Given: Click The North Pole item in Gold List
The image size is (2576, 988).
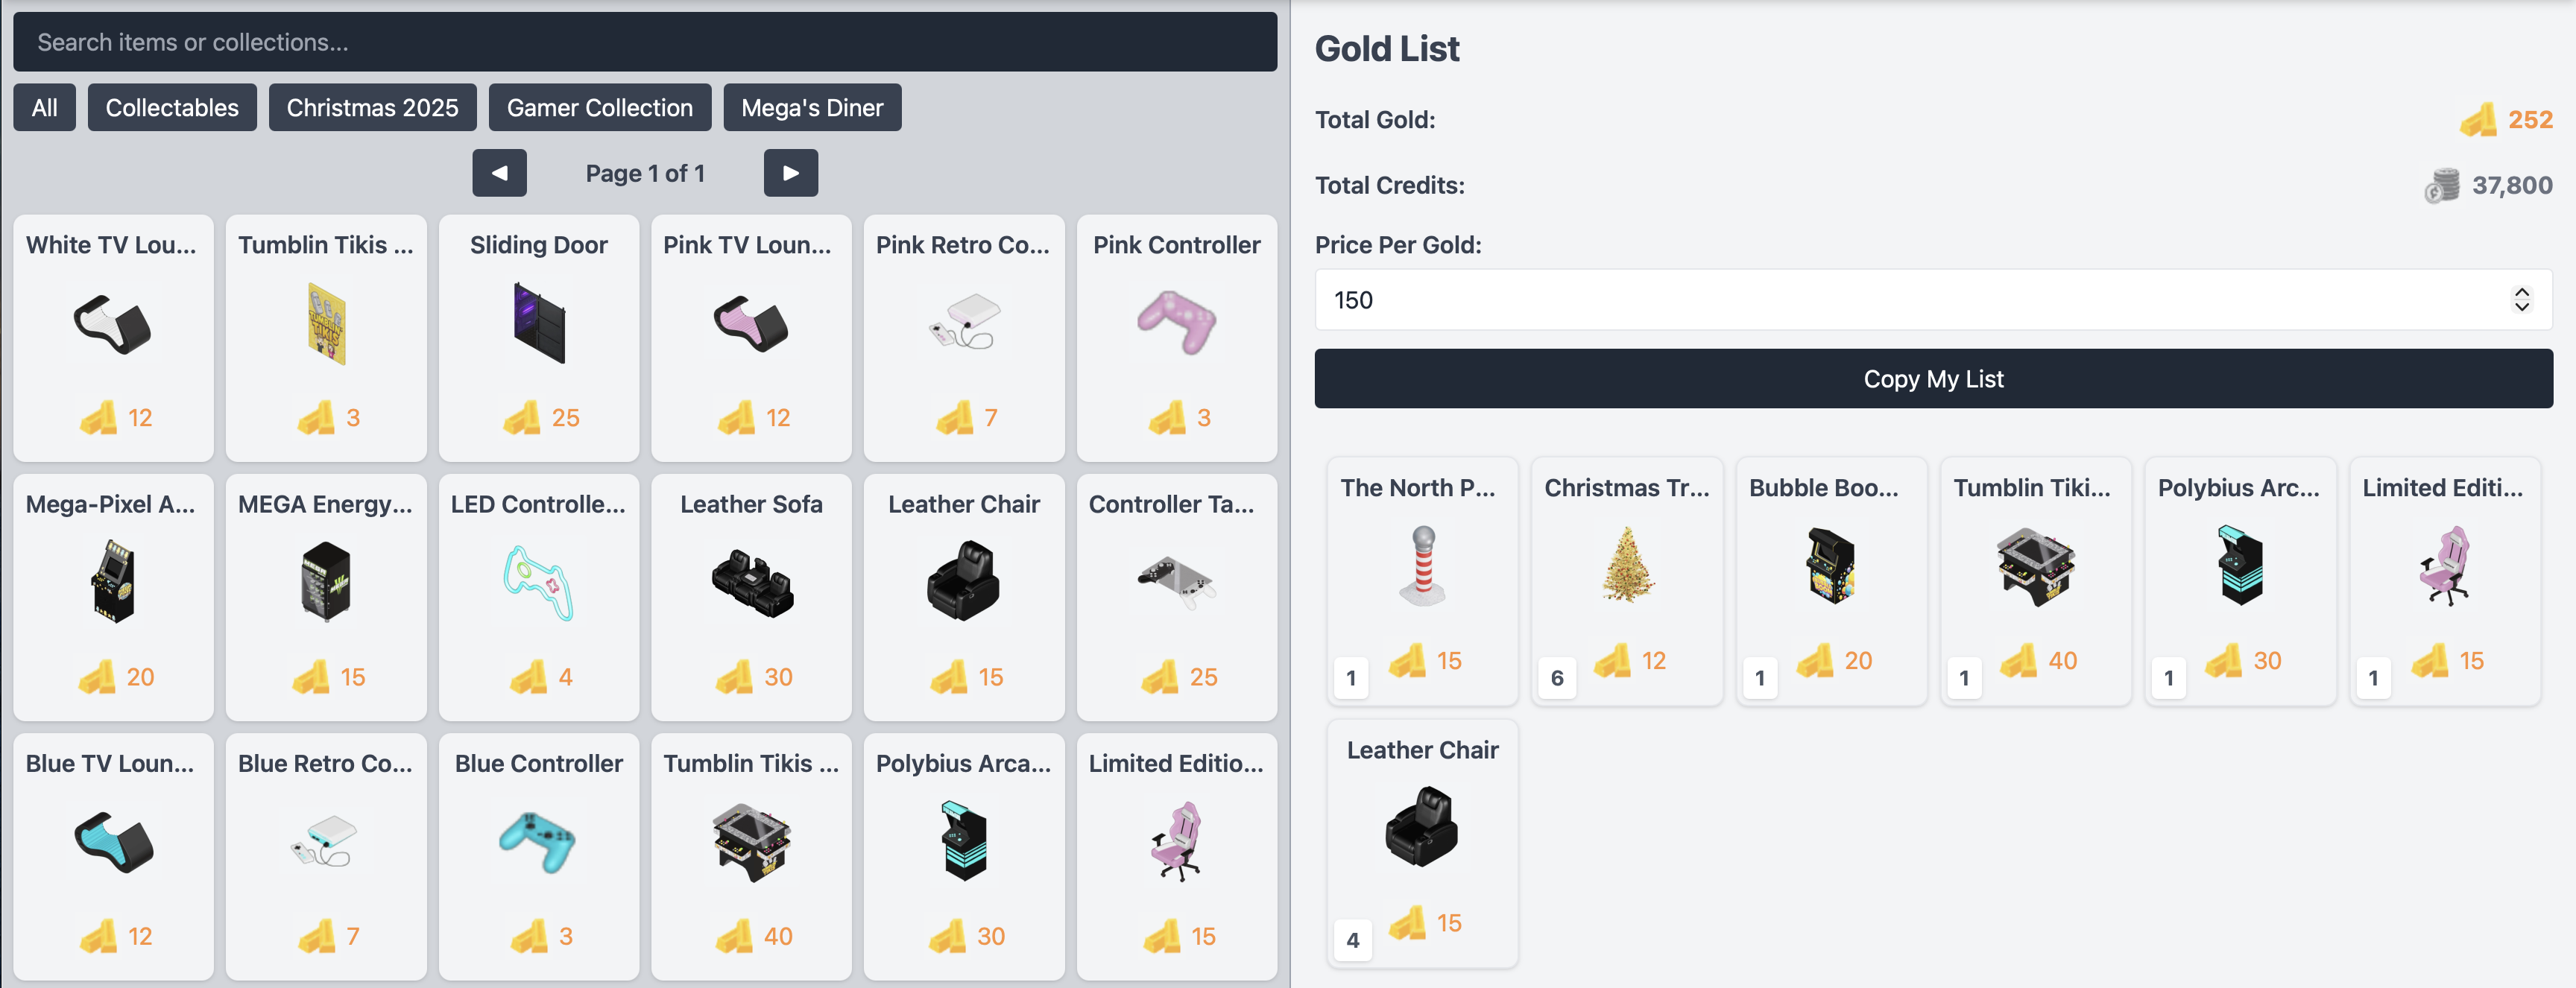Looking at the screenshot, I should coord(1422,565).
